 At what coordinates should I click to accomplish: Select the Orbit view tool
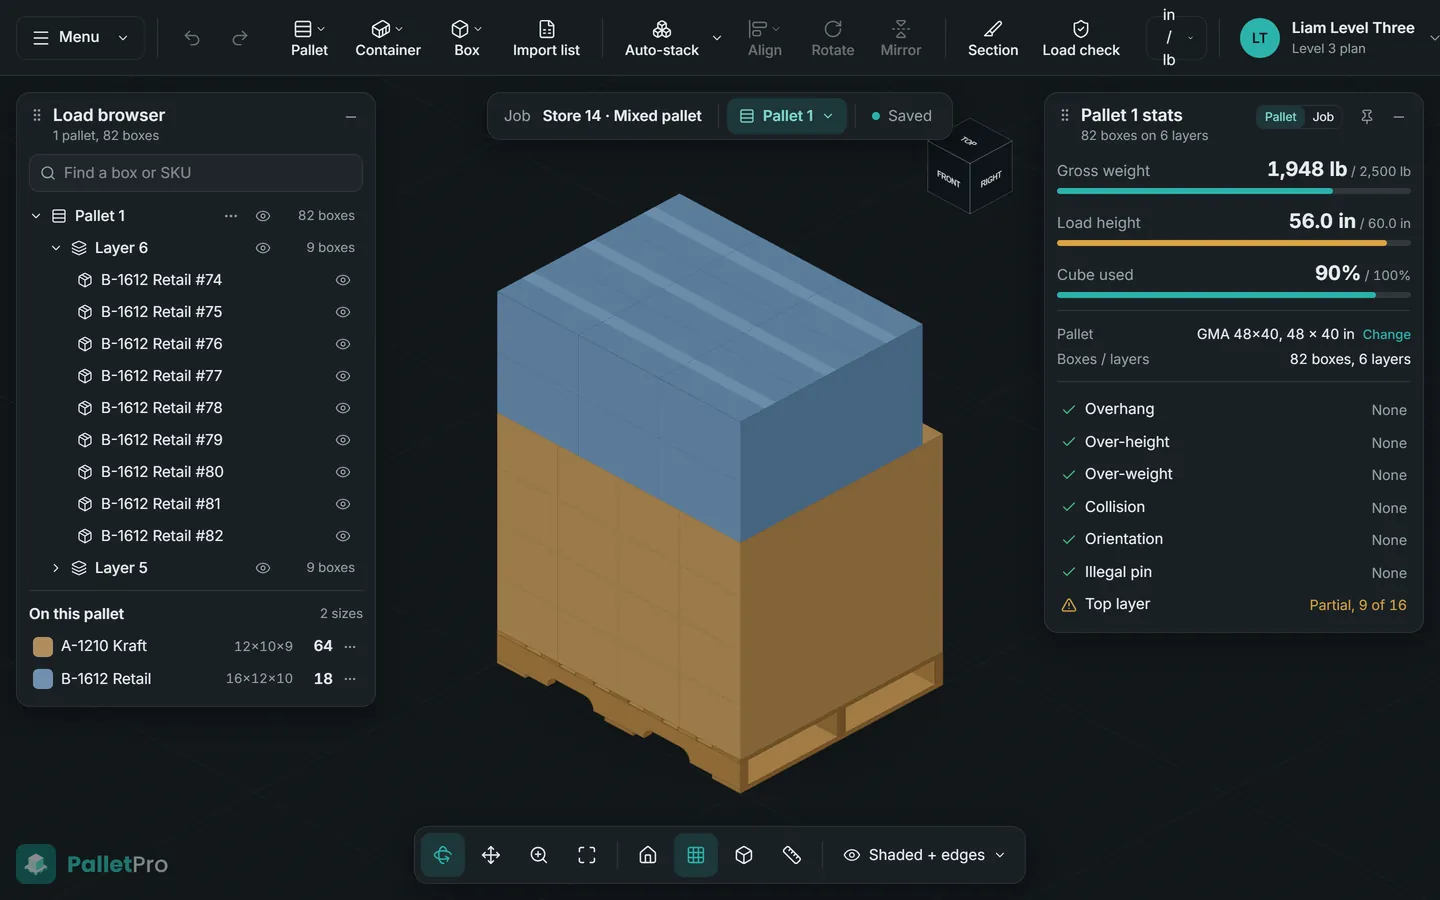443,855
